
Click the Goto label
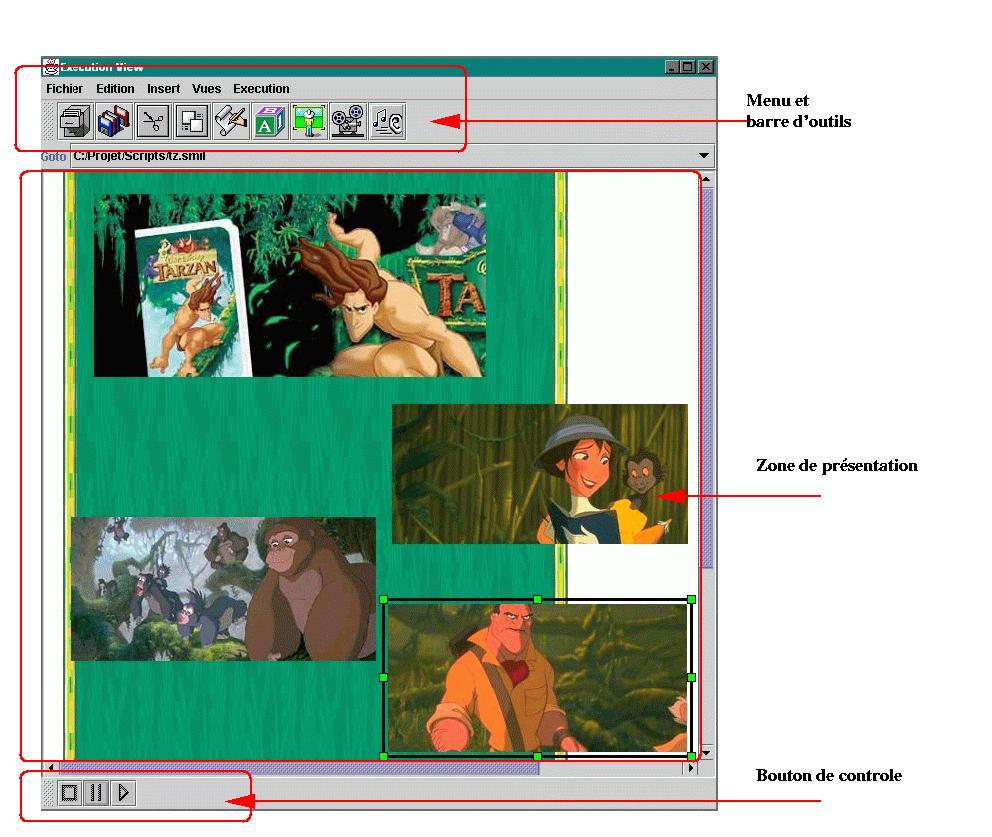[54, 156]
